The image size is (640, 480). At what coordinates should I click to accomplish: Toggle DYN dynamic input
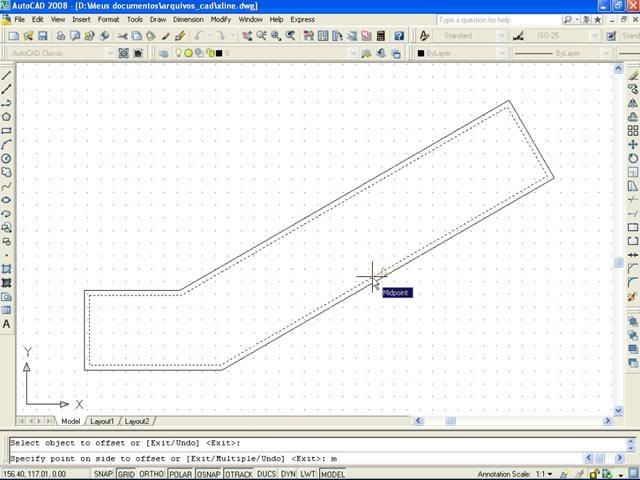[x=288, y=474]
